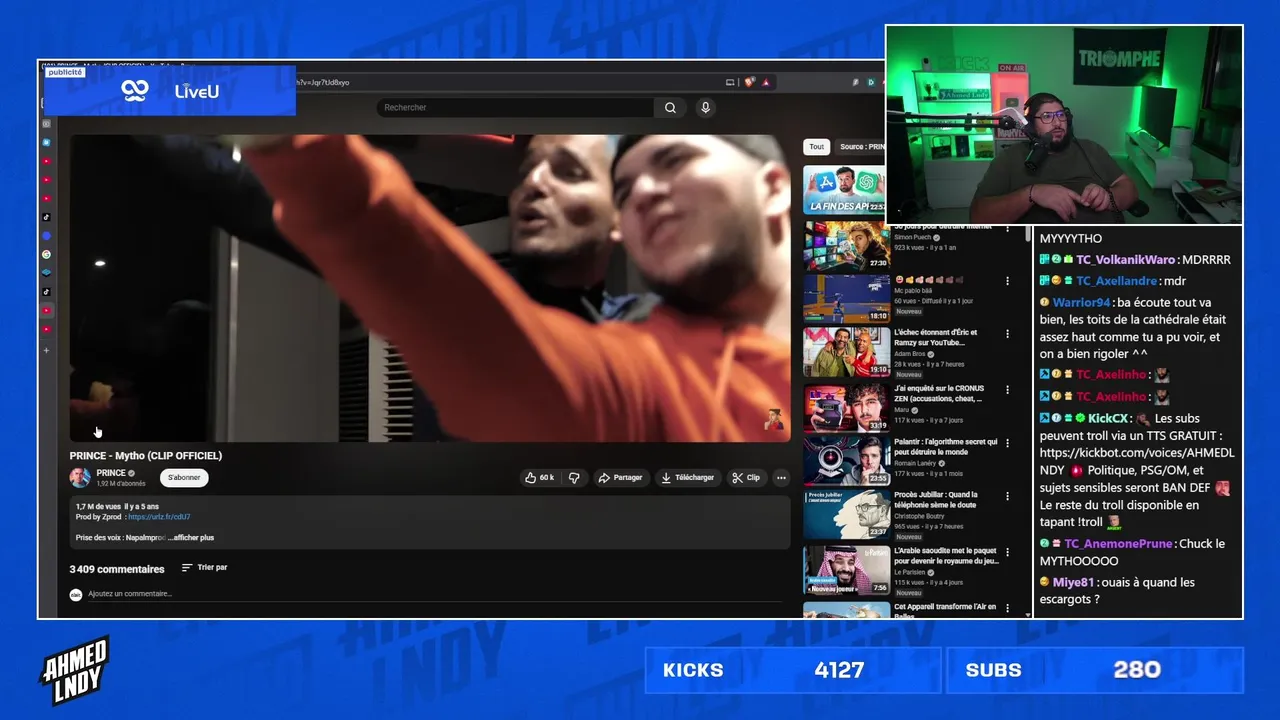Click the Partager share arrow button

coord(620,478)
